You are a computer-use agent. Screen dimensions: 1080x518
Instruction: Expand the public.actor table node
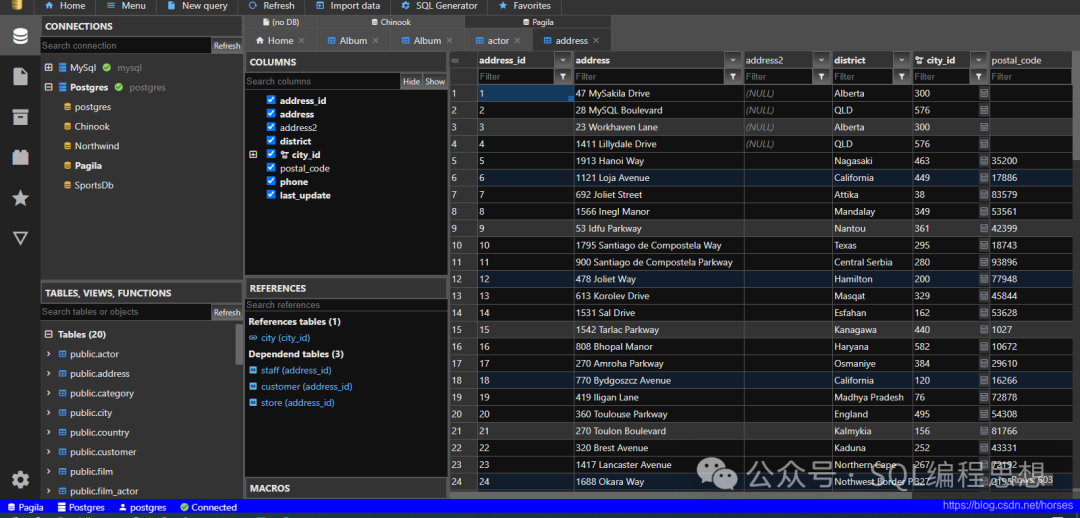48,354
